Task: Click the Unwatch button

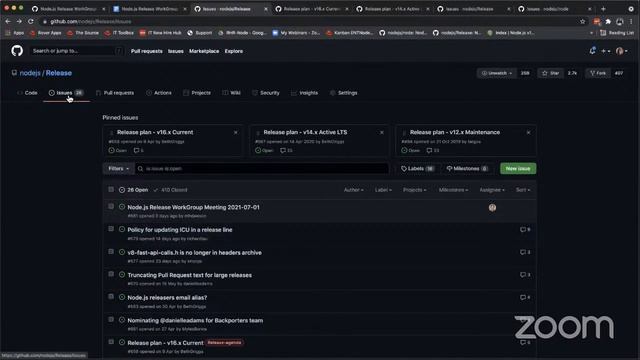Action: (497, 73)
